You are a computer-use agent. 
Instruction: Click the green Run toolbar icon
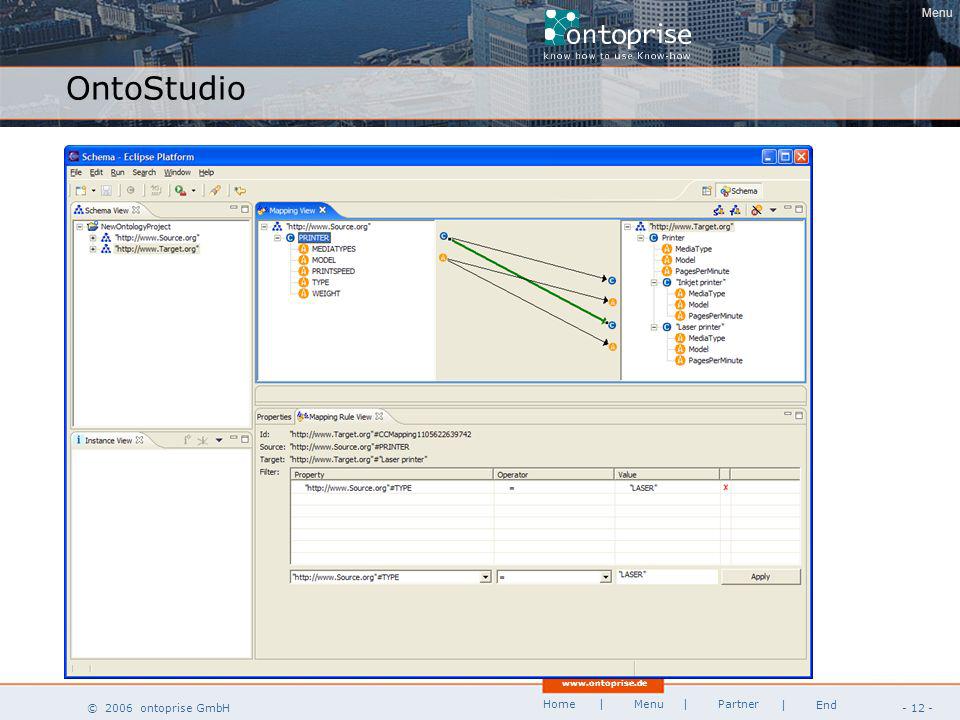[180, 190]
